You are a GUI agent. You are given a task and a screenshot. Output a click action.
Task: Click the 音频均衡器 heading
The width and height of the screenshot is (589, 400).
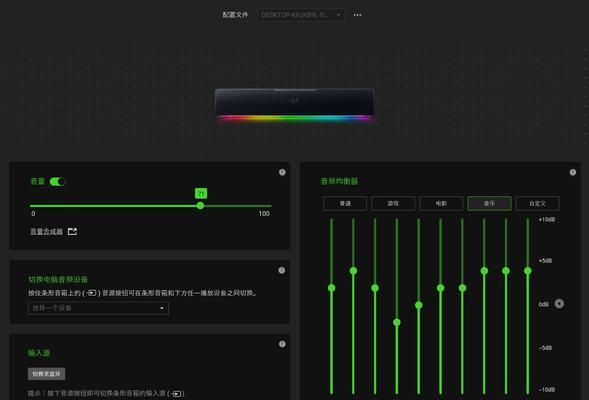[x=339, y=181]
